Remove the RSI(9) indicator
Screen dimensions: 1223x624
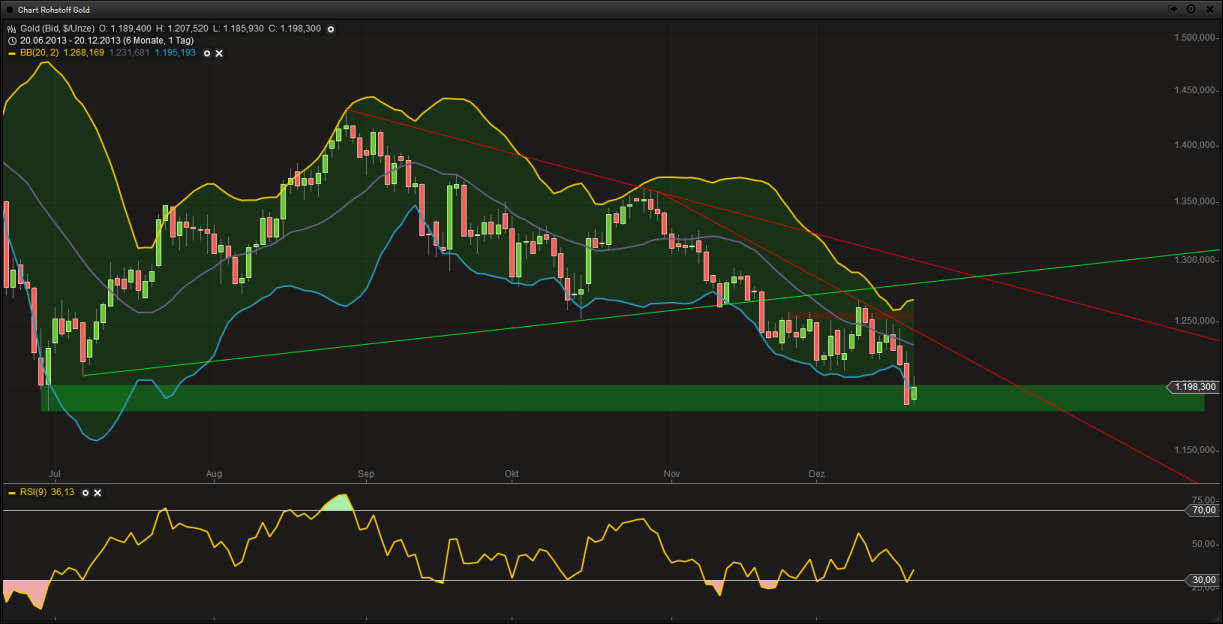98,493
